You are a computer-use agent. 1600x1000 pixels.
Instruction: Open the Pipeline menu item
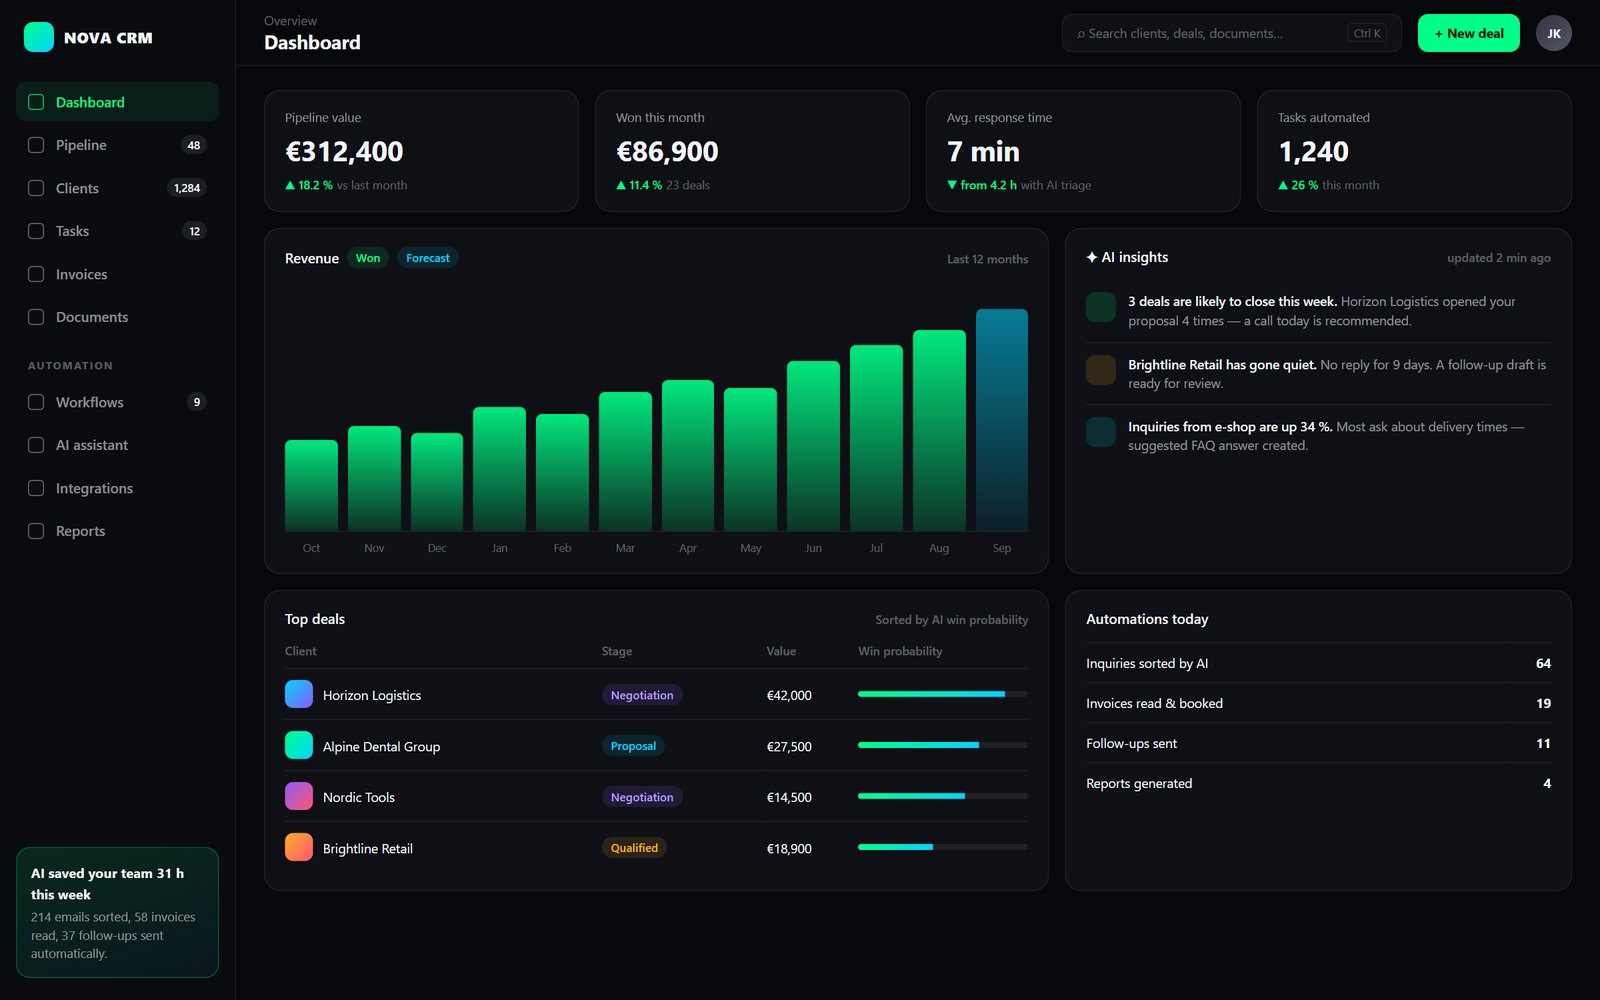click(x=117, y=145)
